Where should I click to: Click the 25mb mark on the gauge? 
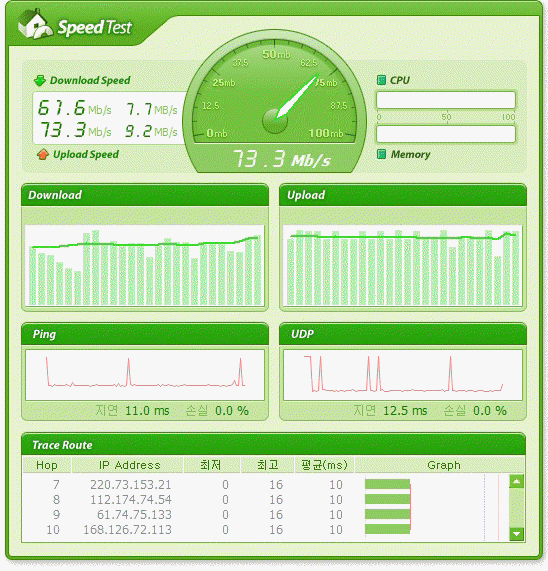(x=224, y=83)
